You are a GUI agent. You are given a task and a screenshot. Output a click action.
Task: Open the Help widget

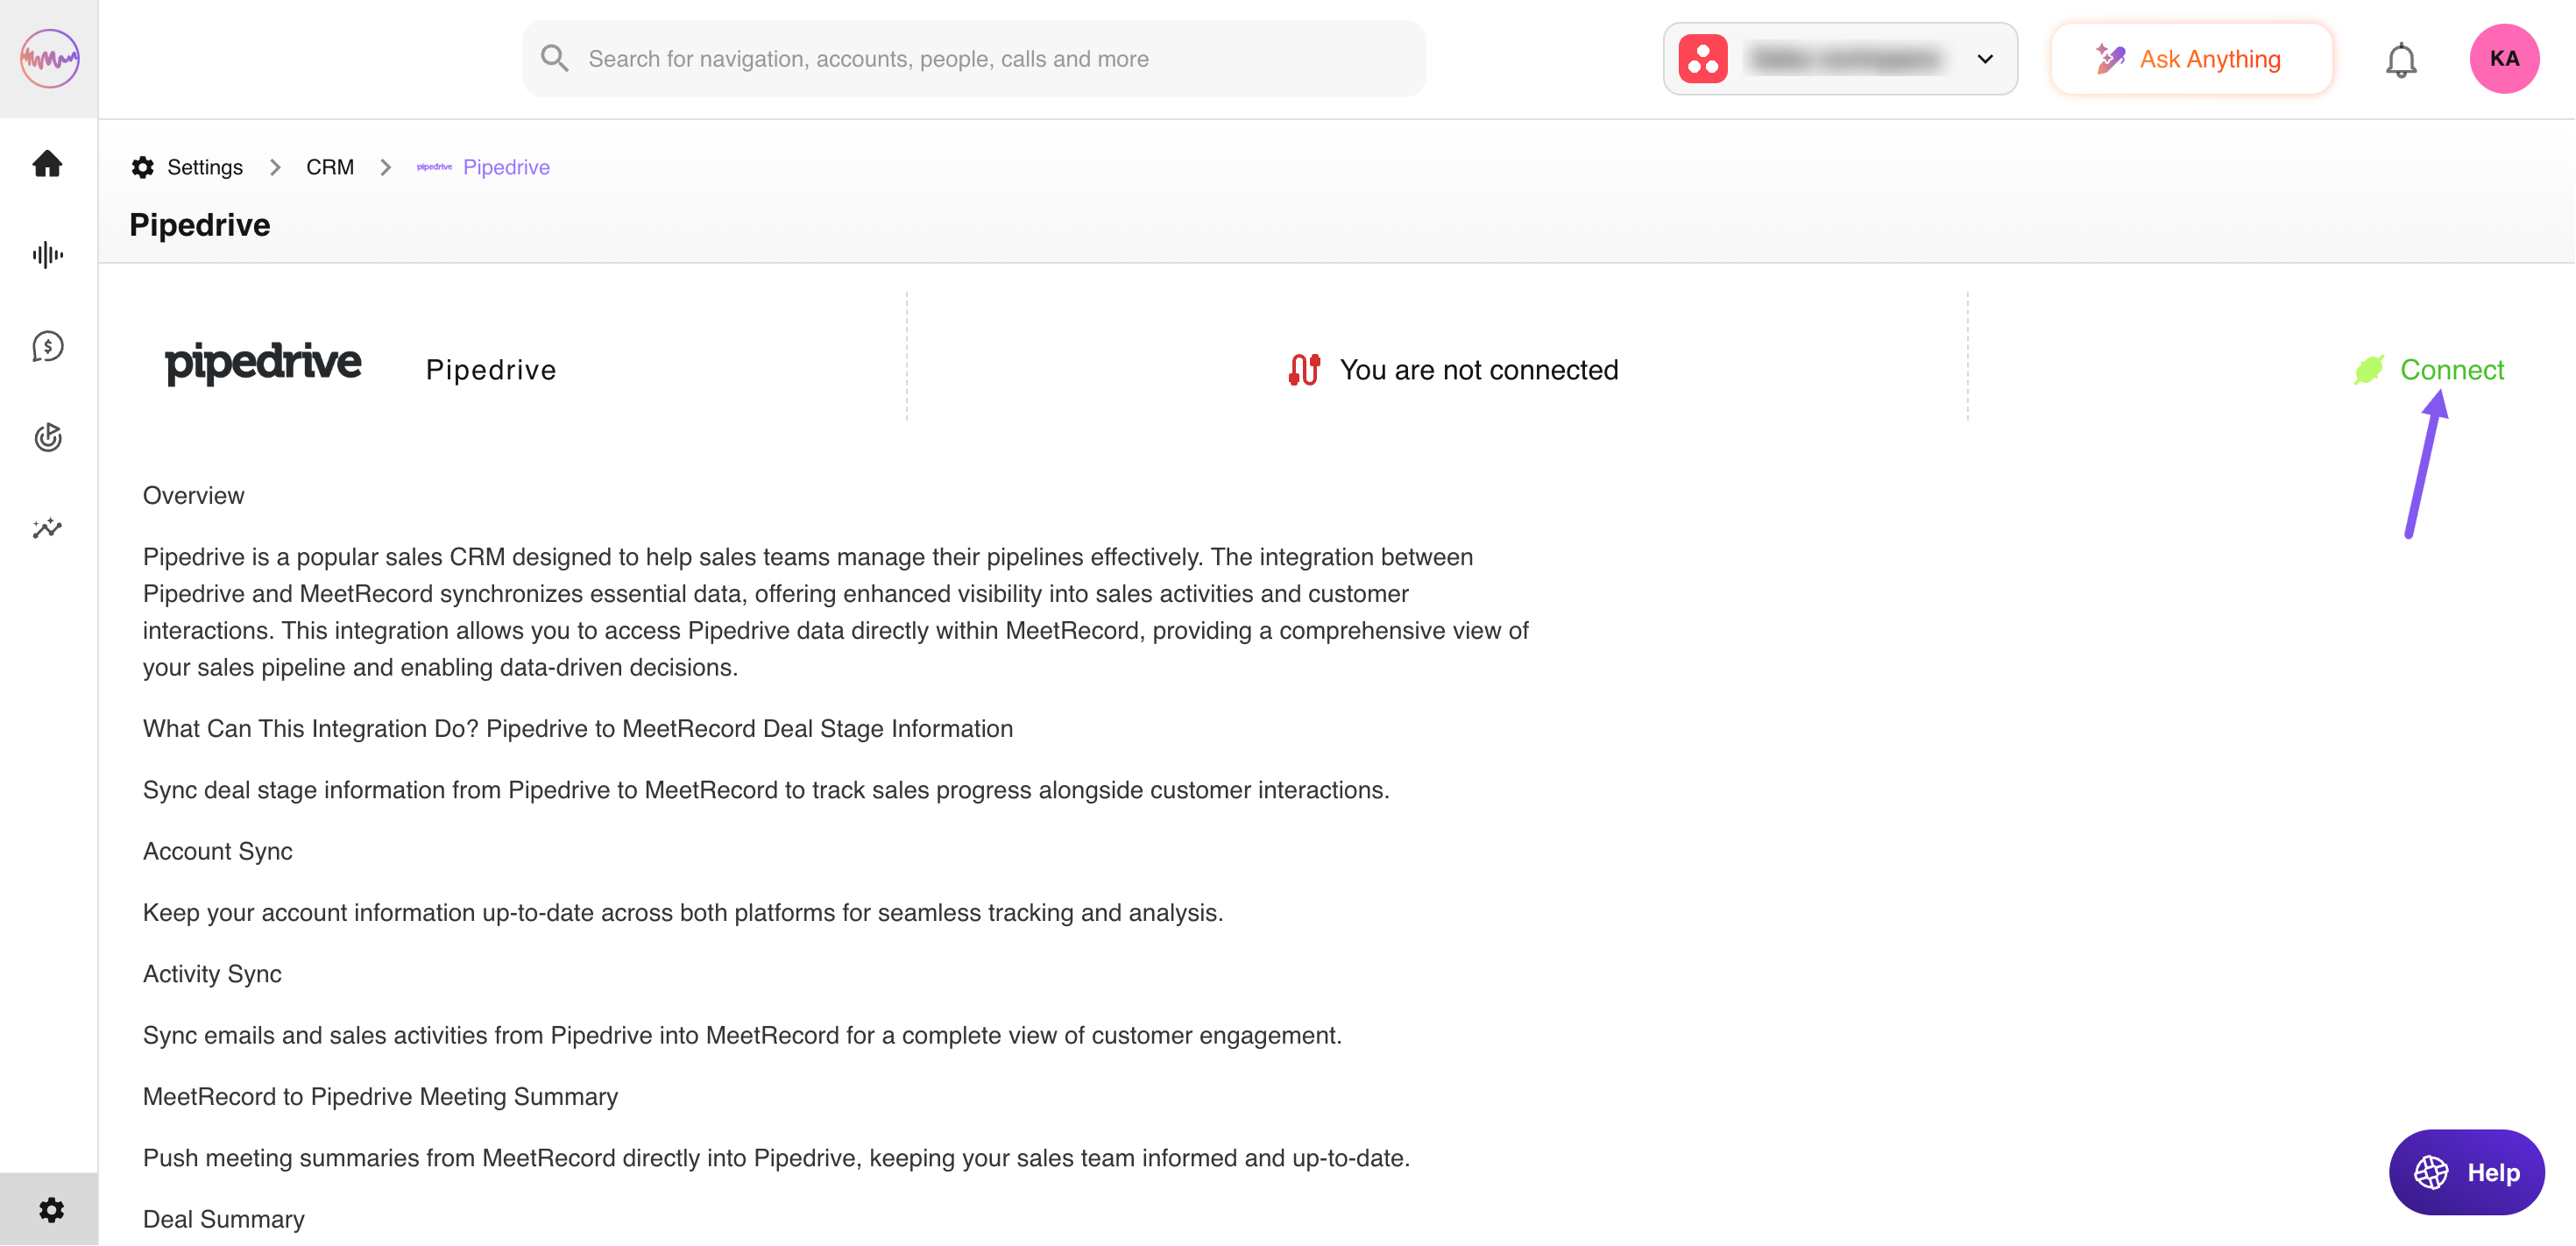(2466, 1172)
